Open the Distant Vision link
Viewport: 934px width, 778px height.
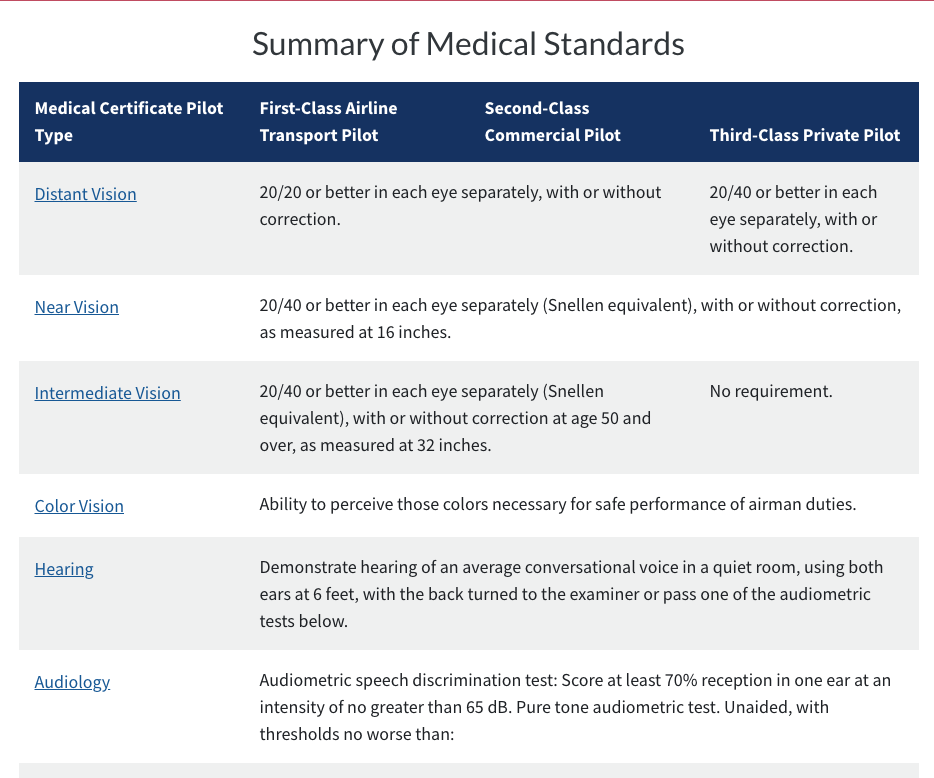point(85,194)
